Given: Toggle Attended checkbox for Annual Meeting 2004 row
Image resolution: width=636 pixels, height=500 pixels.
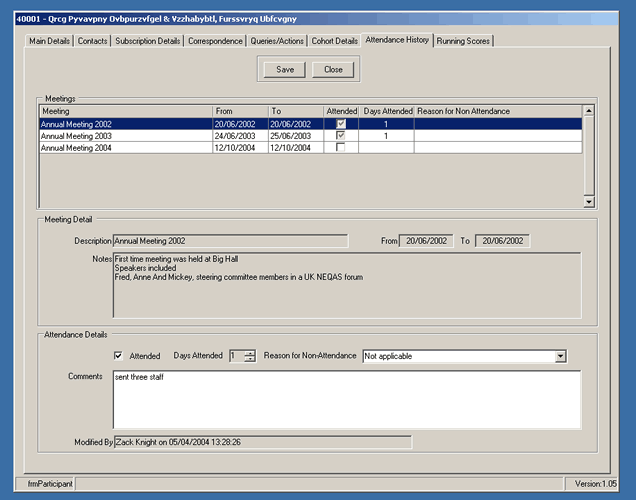Looking at the screenshot, I should 341,148.
